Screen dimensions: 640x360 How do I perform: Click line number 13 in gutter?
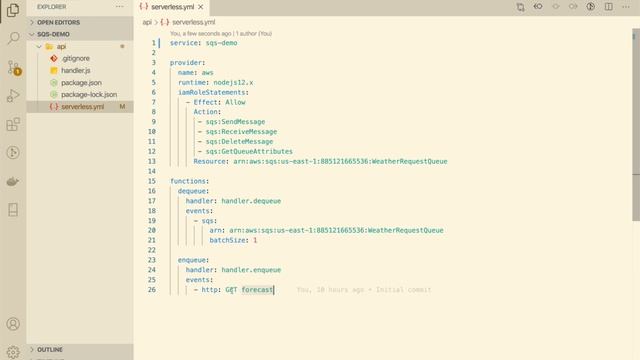tap(151, 161)
